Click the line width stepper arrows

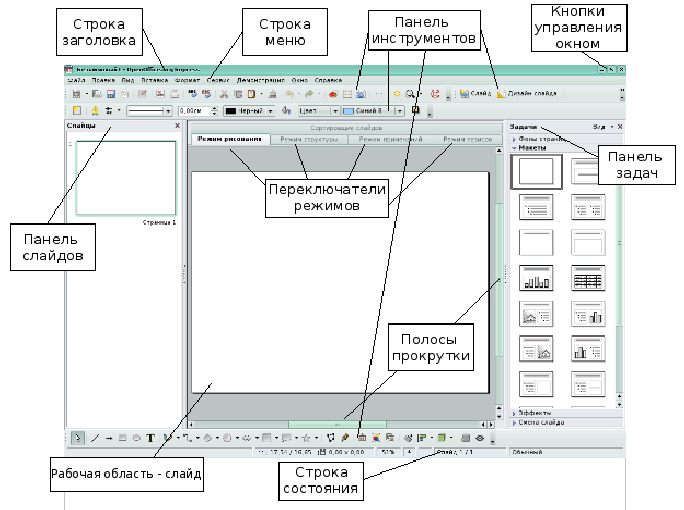coord(214,111)
